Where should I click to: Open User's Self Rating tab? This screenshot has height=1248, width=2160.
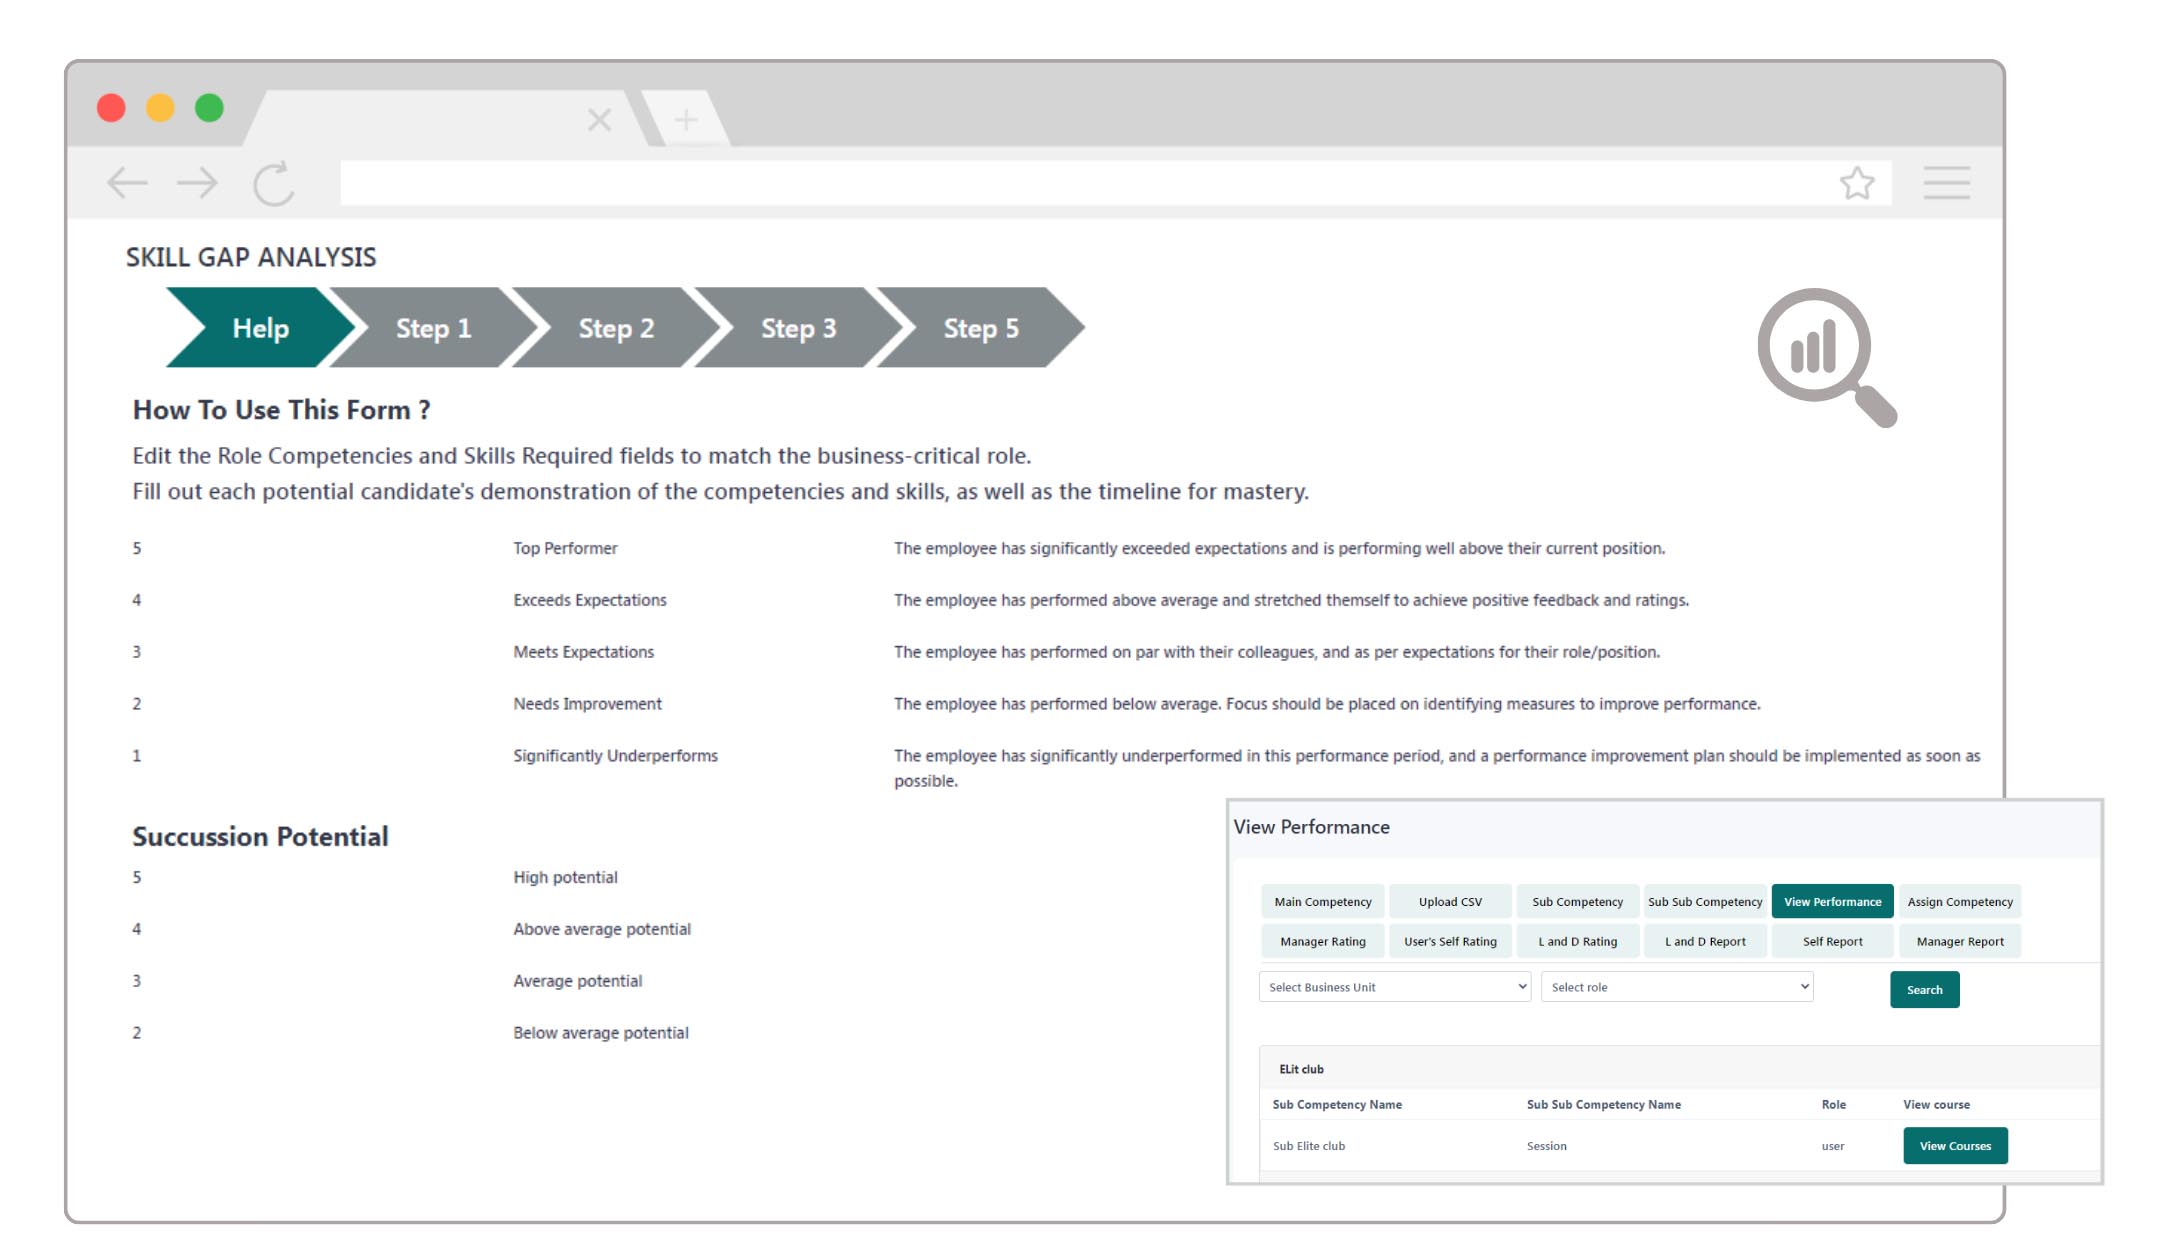click(x=1450, y=941)
